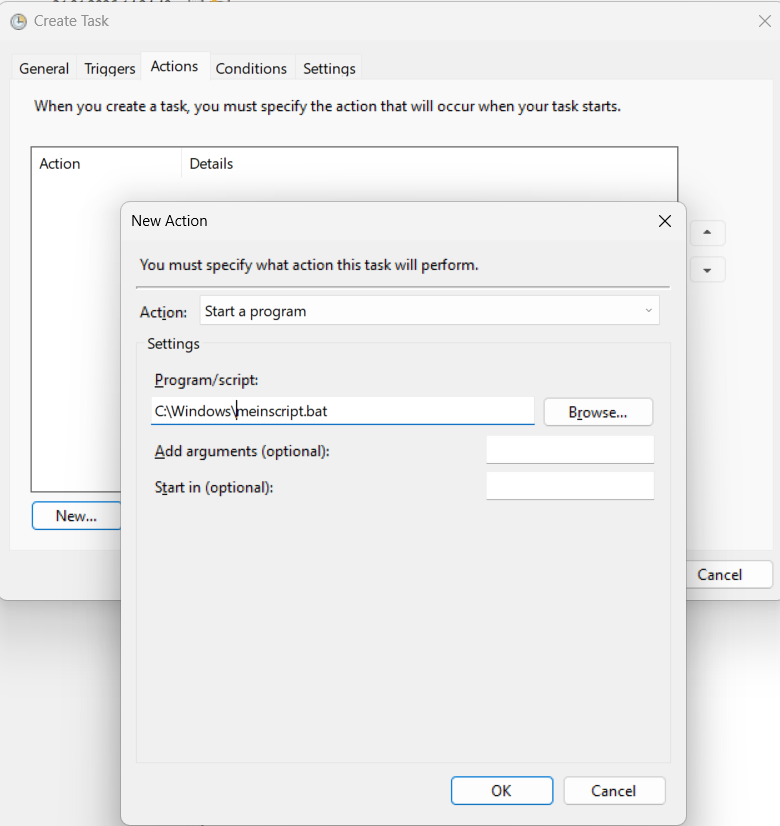
Task: Close the New Action dialog
Action: 665,221
